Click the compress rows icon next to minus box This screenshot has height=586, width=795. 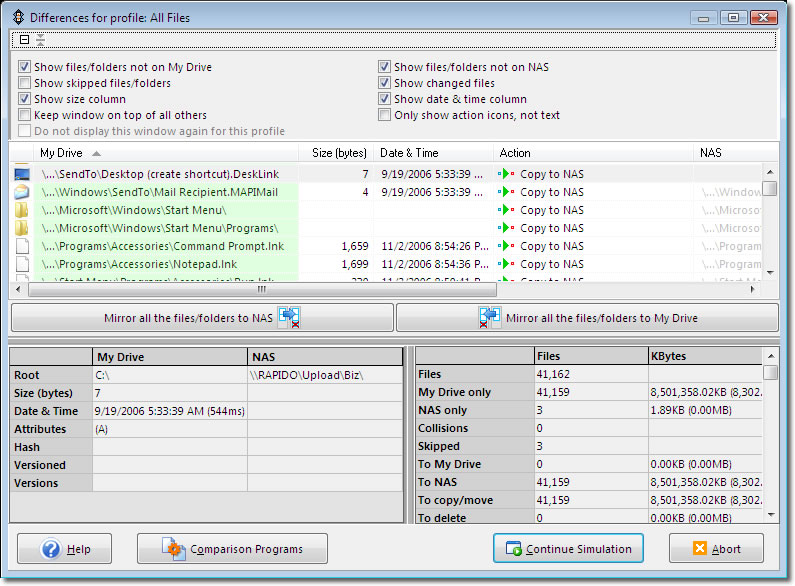[41, 40]
